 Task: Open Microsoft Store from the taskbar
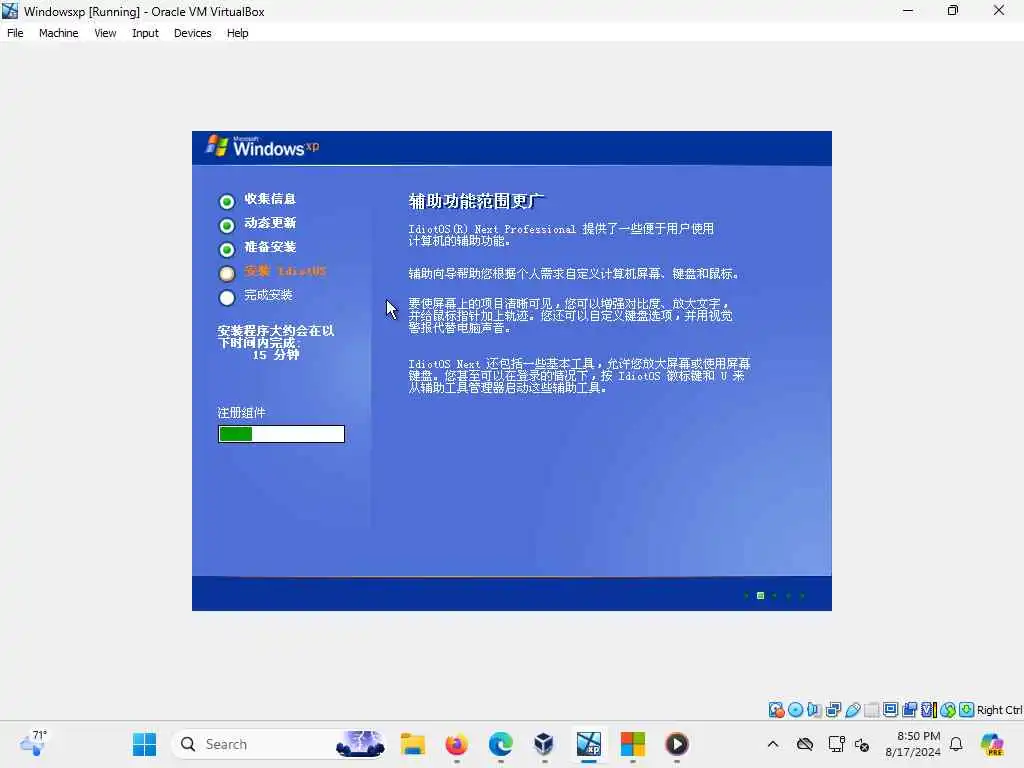pos(632,744)
